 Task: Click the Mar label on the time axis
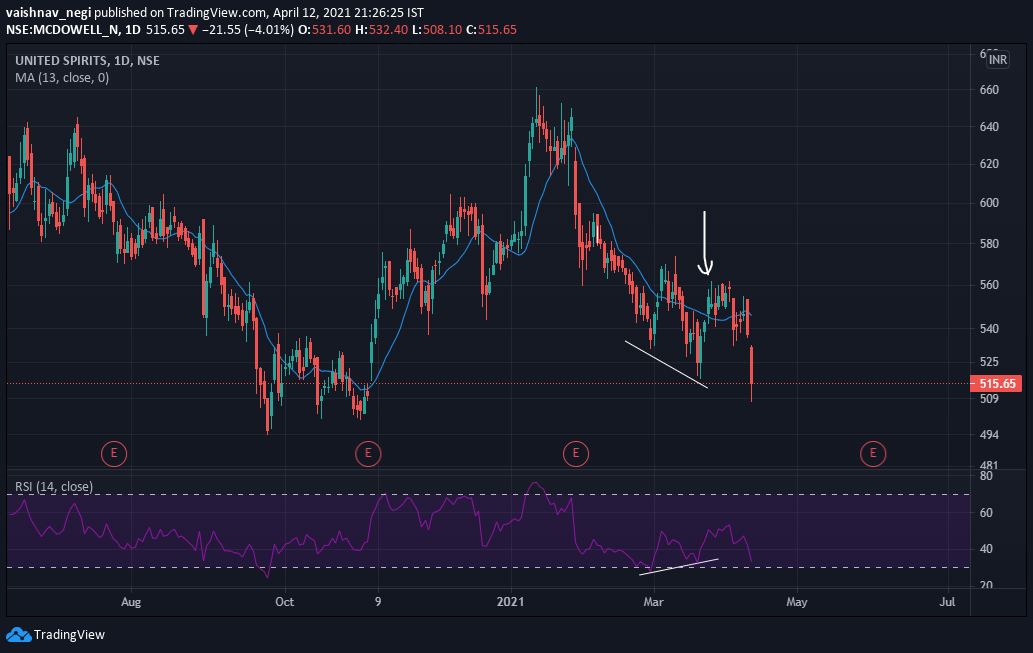point(654,602)
